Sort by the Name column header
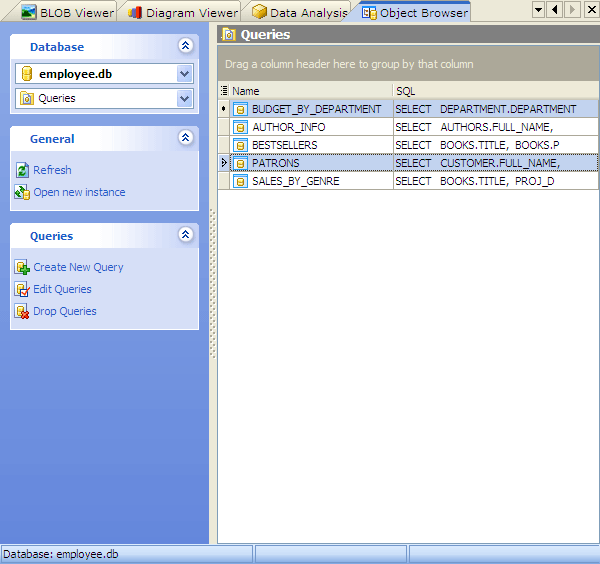600x564 pixels. tap(311, 91)
